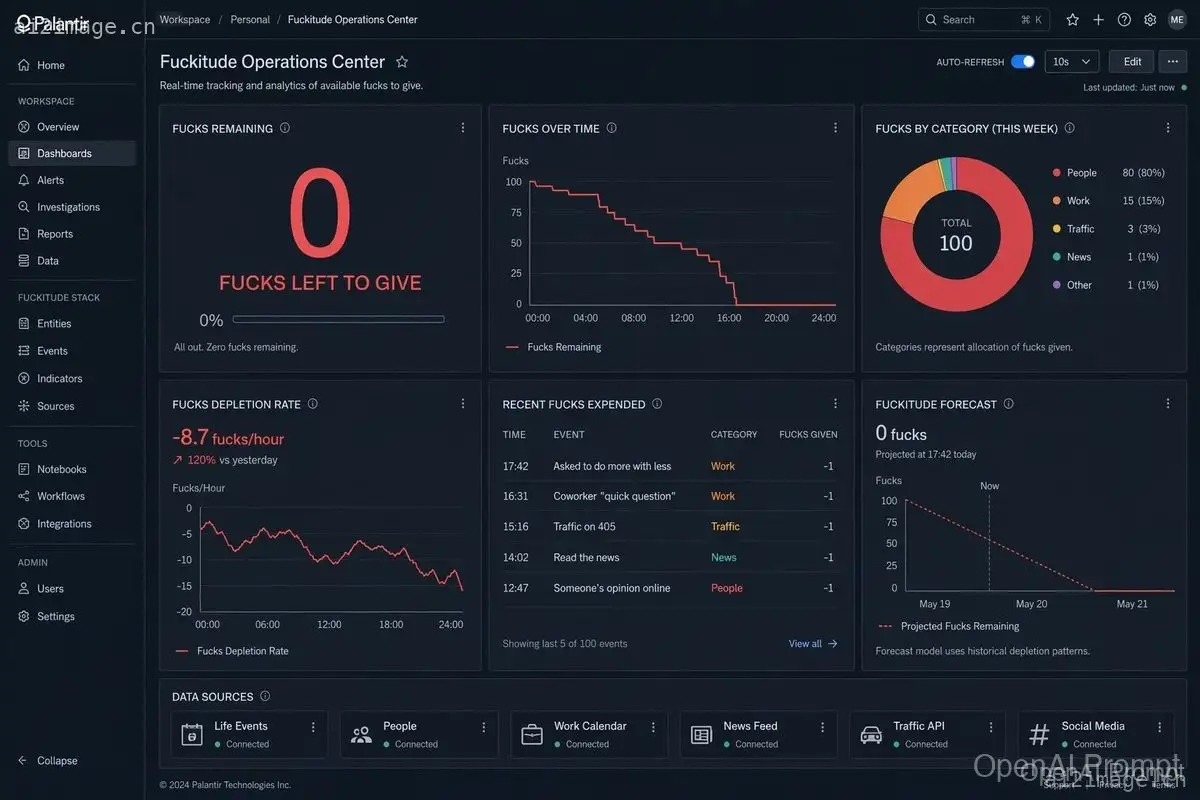Collapse the sidebar

tap(48, 760)
